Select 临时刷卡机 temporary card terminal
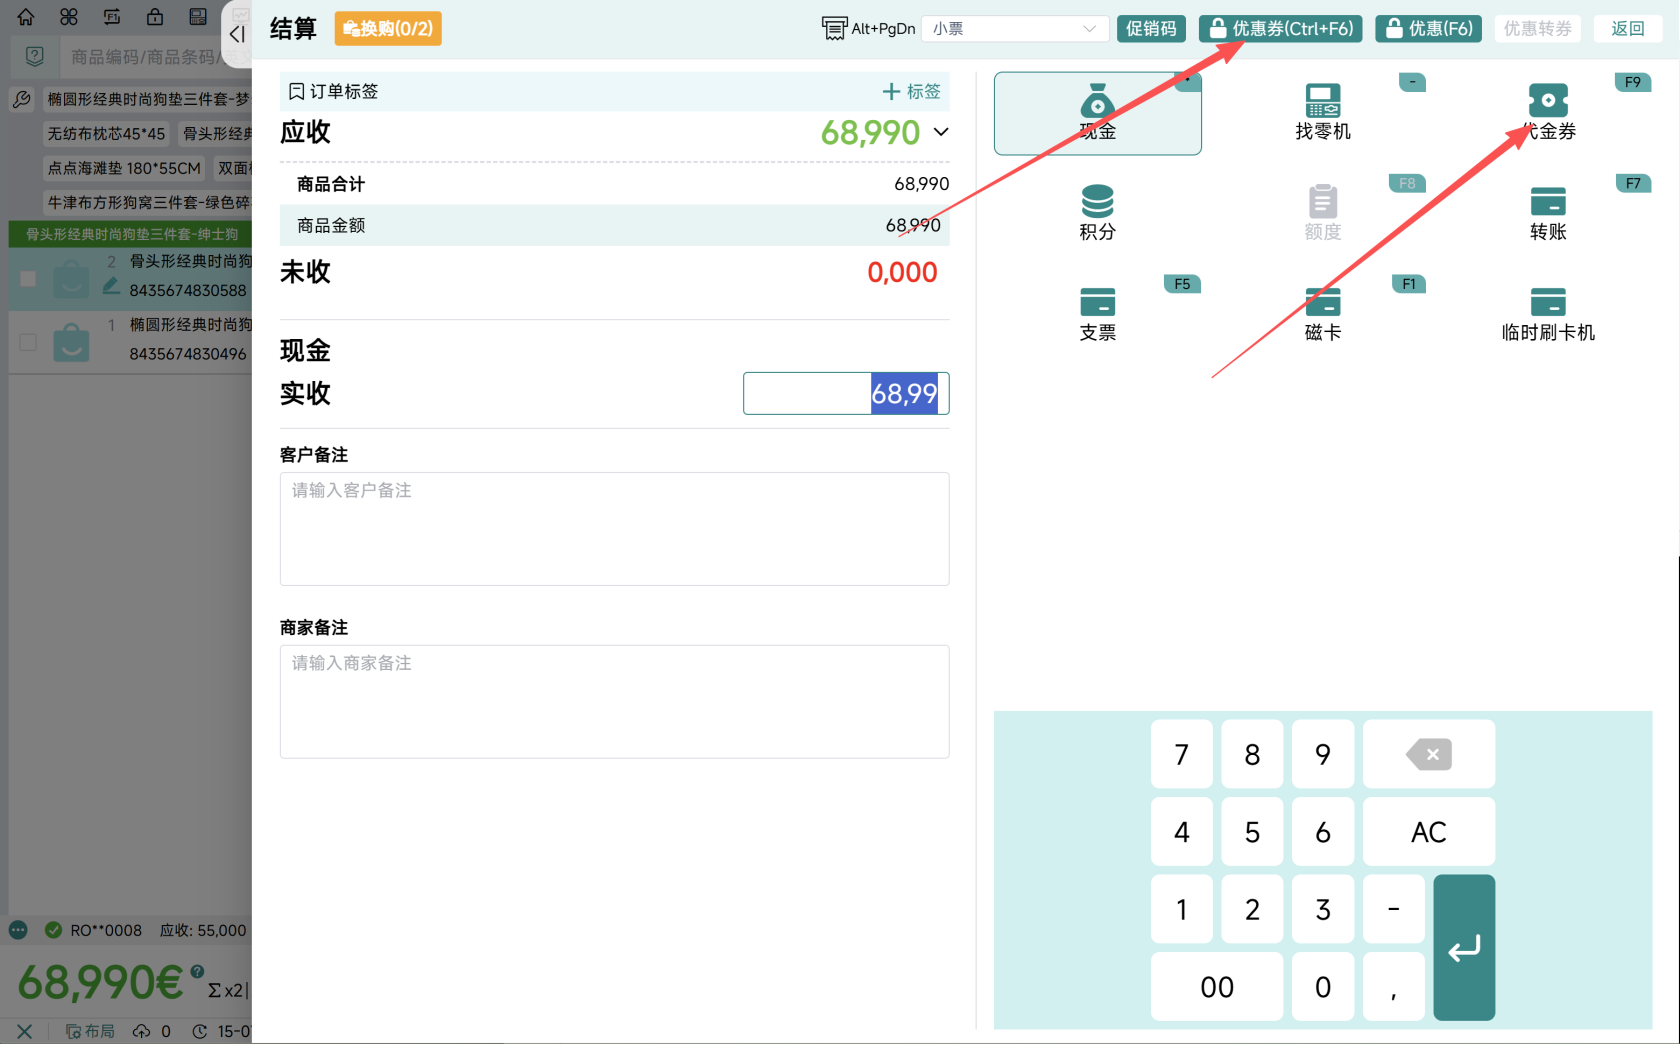Image resolution: width=1680 pixels, height=1044 pixels. point(1548,314)
